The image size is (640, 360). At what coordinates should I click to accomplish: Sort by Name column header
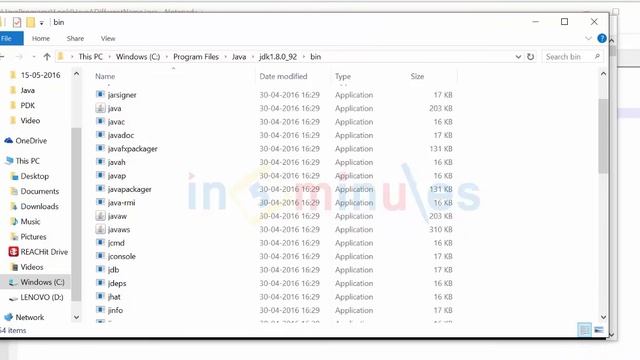(x=105, y=76)
